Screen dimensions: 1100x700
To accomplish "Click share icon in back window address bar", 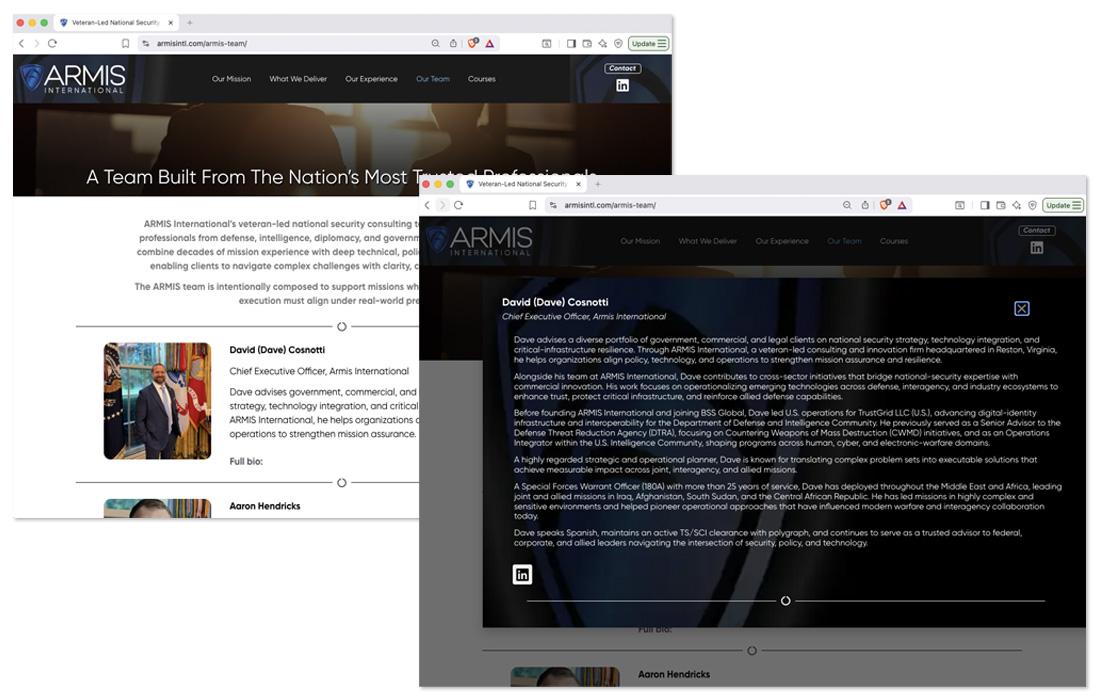I will click(453, 43).
